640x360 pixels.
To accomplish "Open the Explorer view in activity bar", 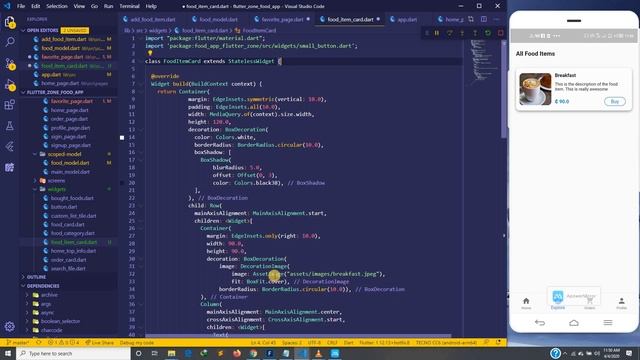I will [x=10, y=22].
